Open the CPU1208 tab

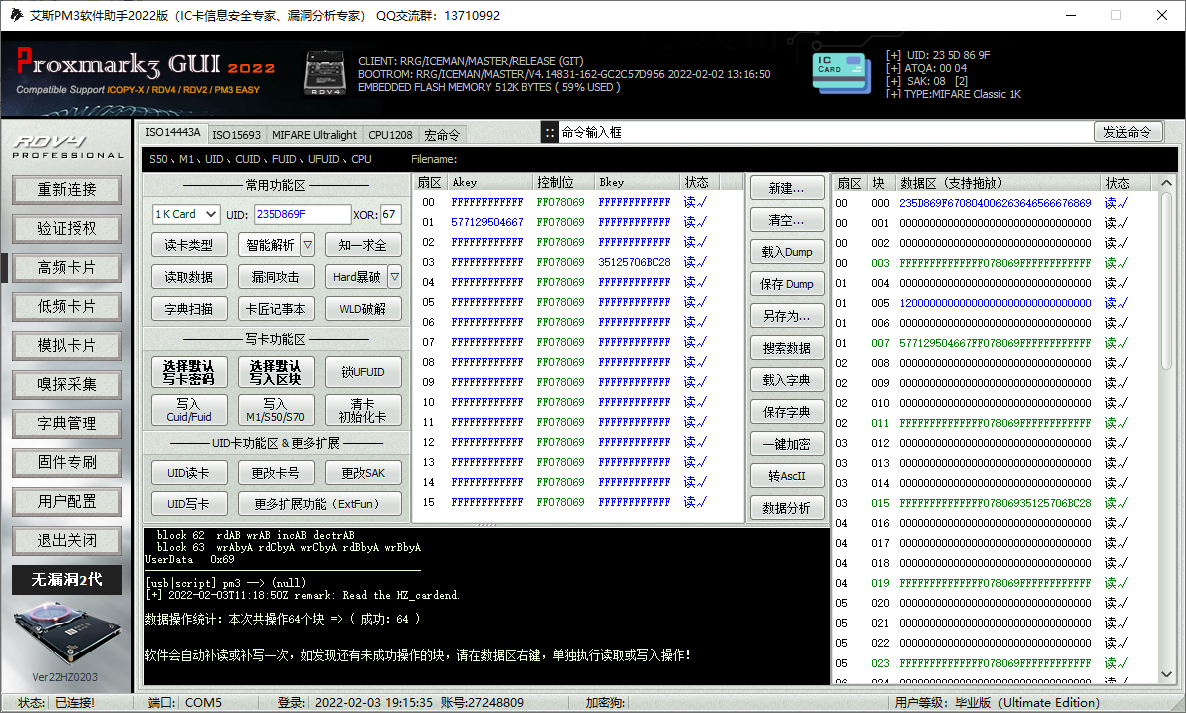(390, 135)
